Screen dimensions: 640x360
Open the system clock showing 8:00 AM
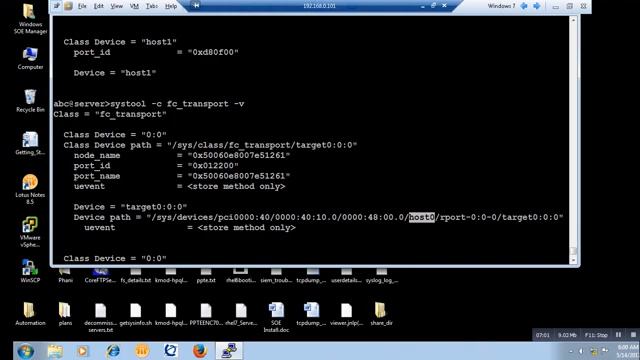[x=627, y=351]
